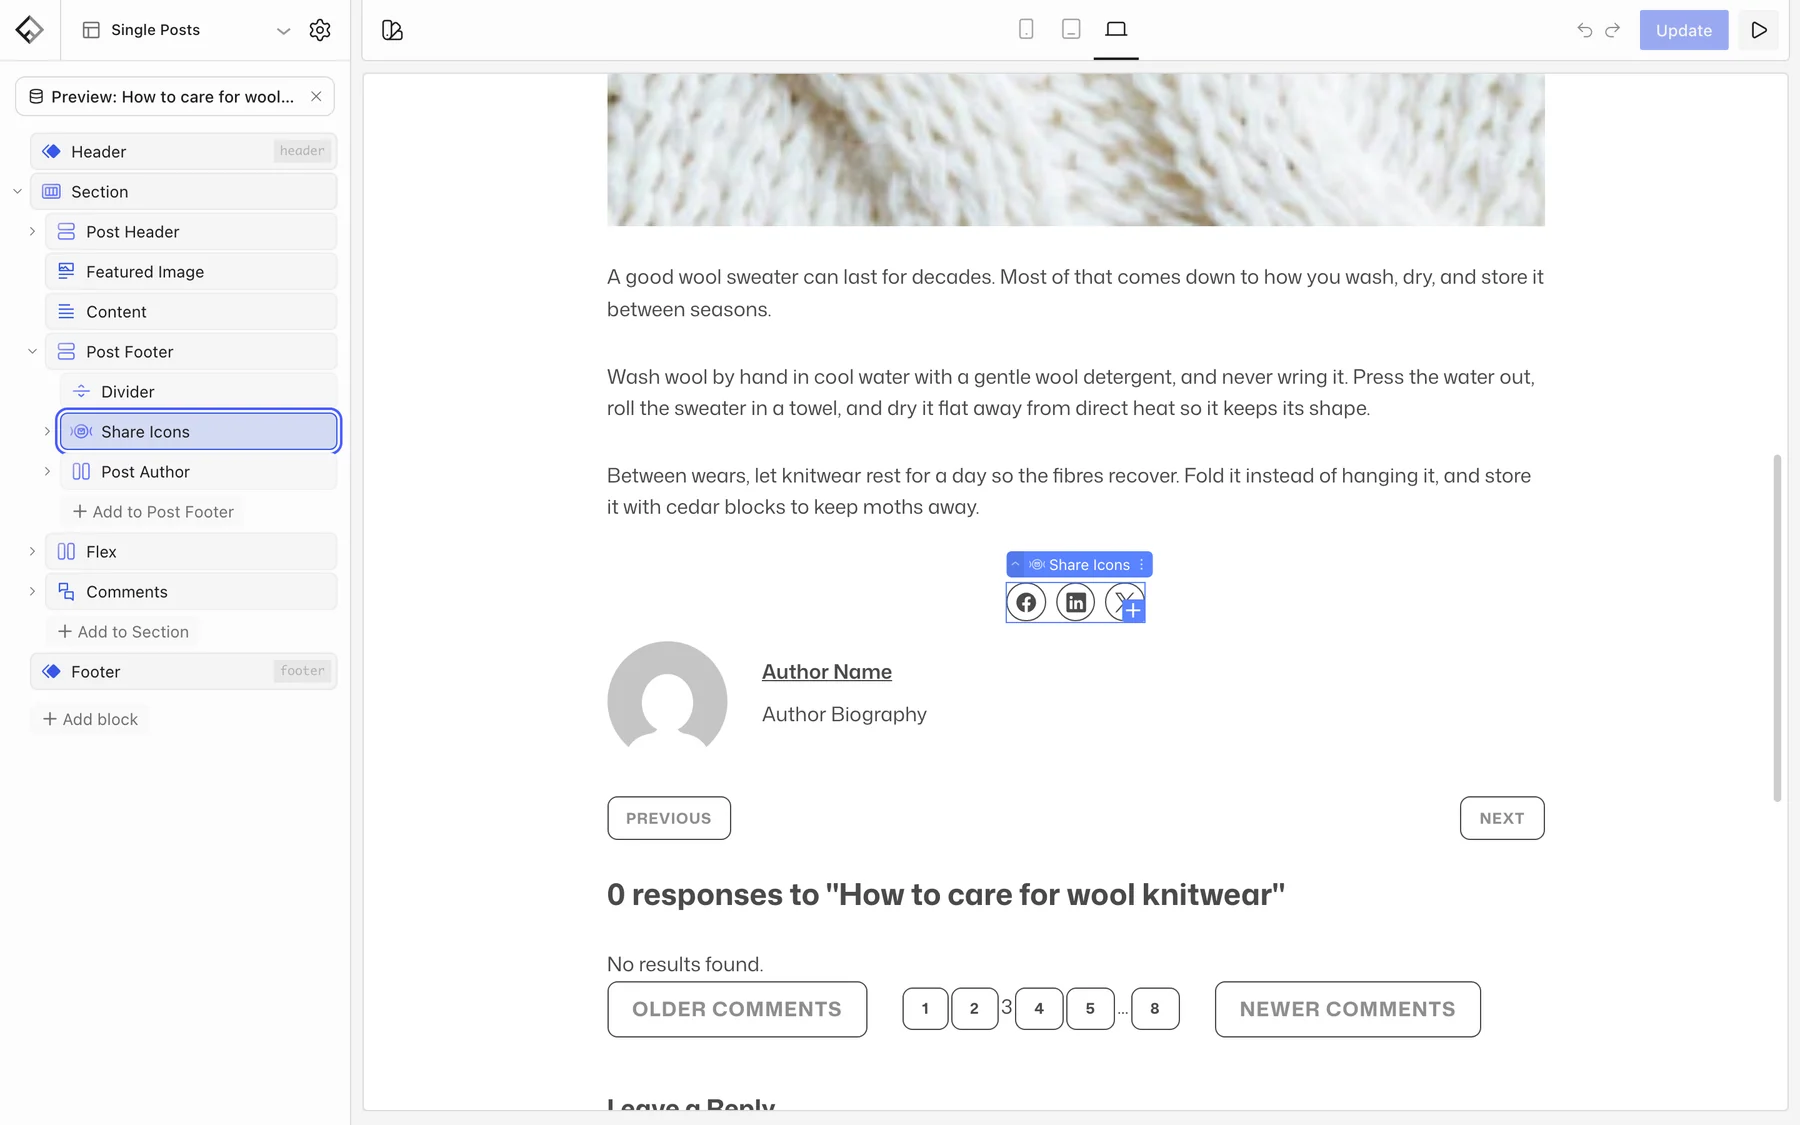Expand the Share Icons block chevron
Screen dimensions: 1800x1125
point(47,431)
